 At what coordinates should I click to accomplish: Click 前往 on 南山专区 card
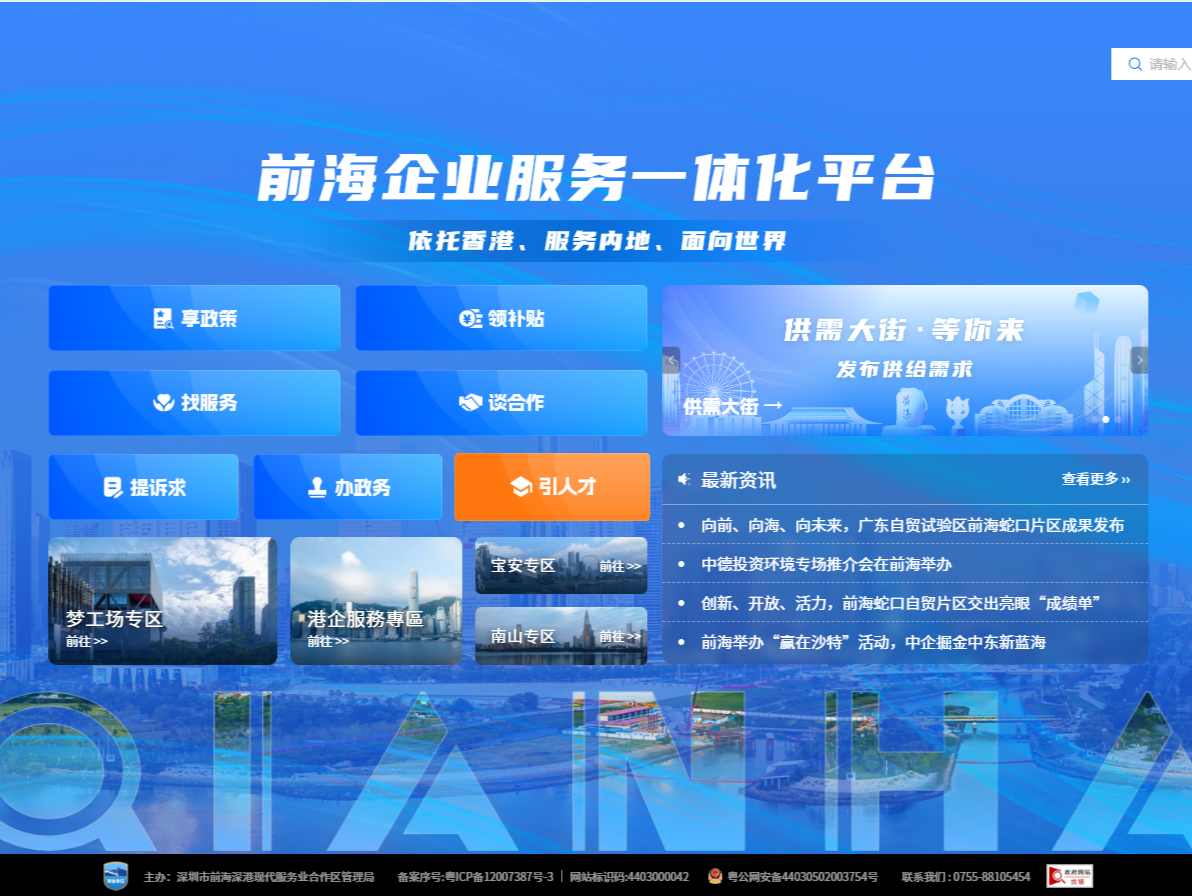click(620, 637)
